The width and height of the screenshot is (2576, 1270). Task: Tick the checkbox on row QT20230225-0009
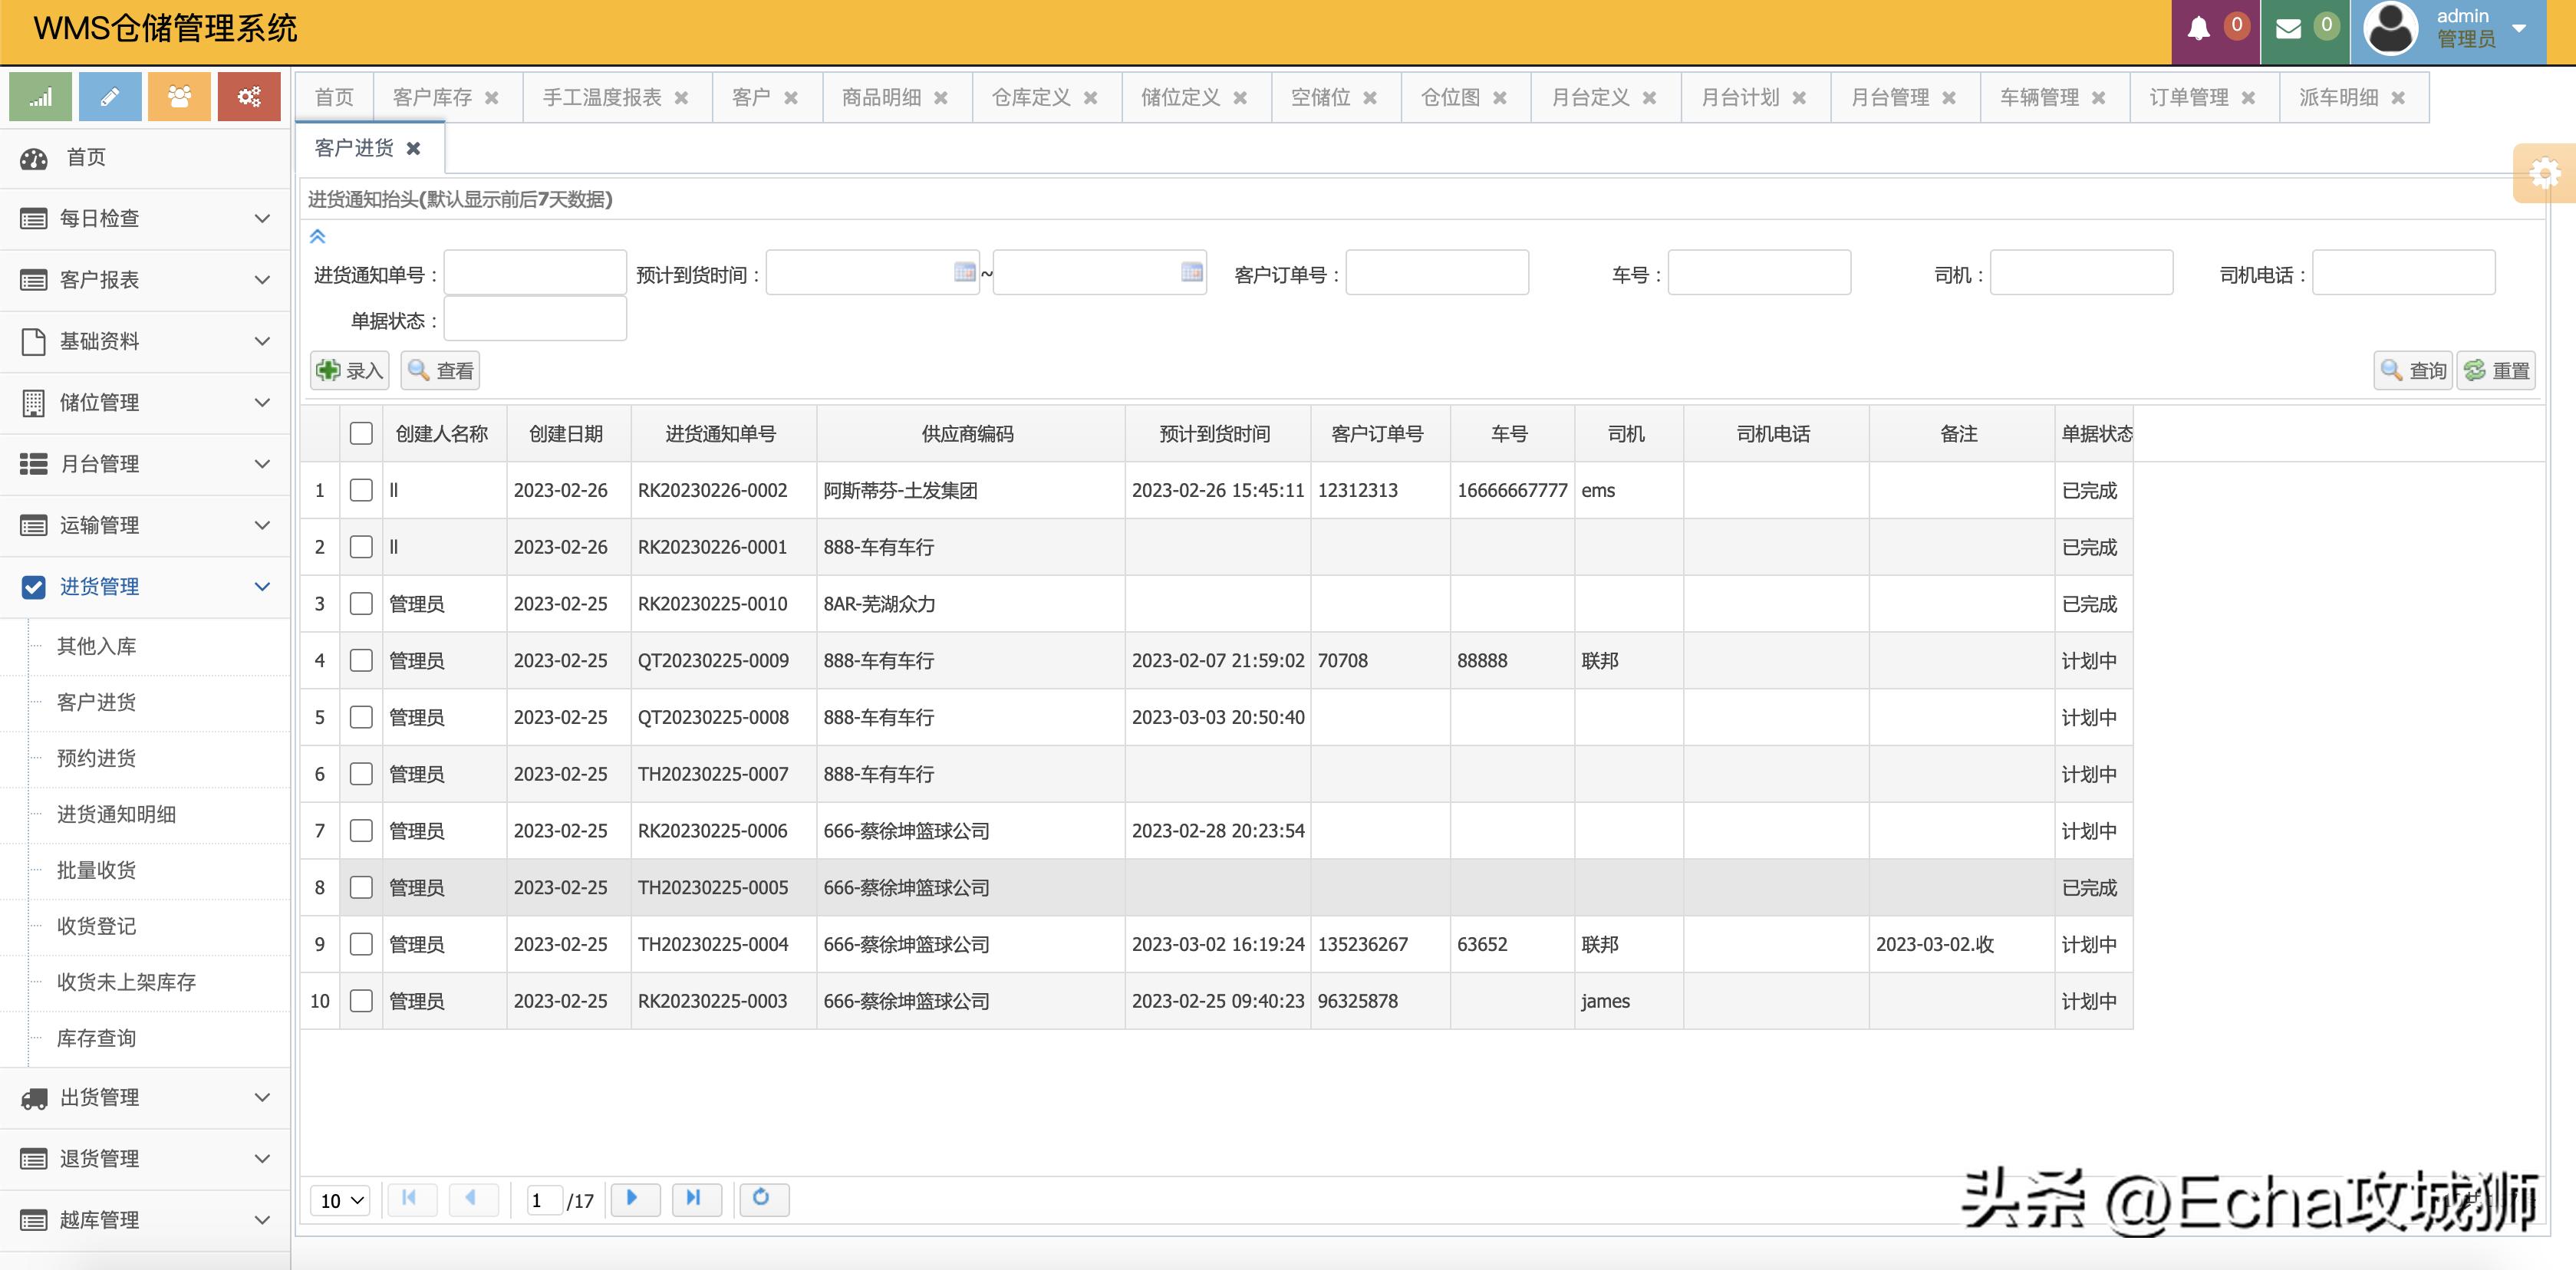point(361,660)
